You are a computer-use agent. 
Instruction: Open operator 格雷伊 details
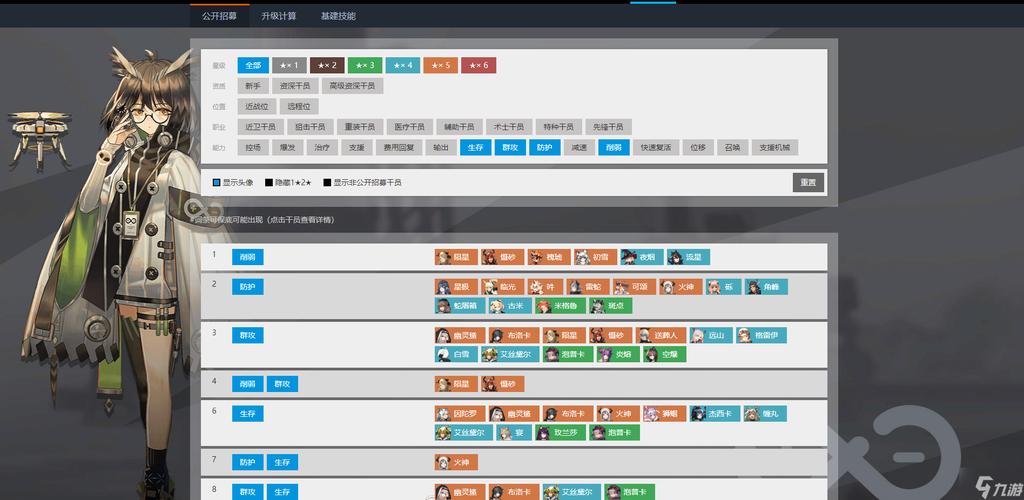click(761, 336)
